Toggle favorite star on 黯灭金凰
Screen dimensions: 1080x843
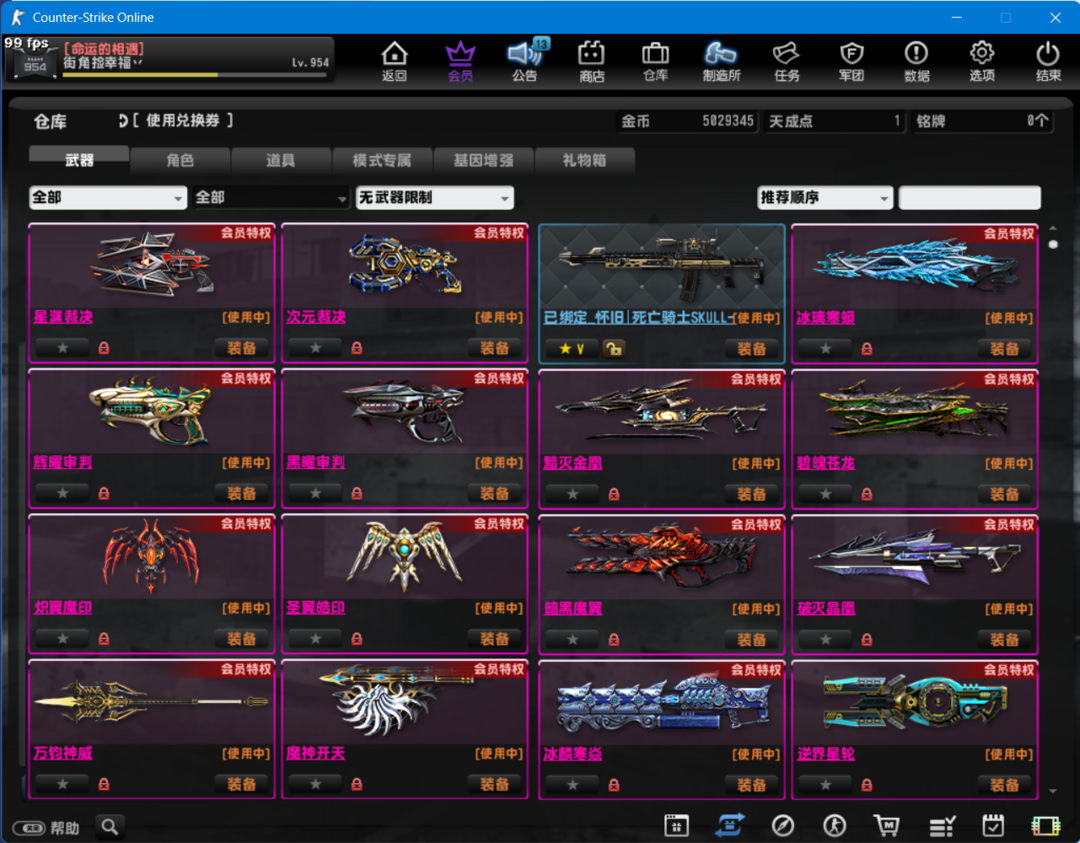572,495
